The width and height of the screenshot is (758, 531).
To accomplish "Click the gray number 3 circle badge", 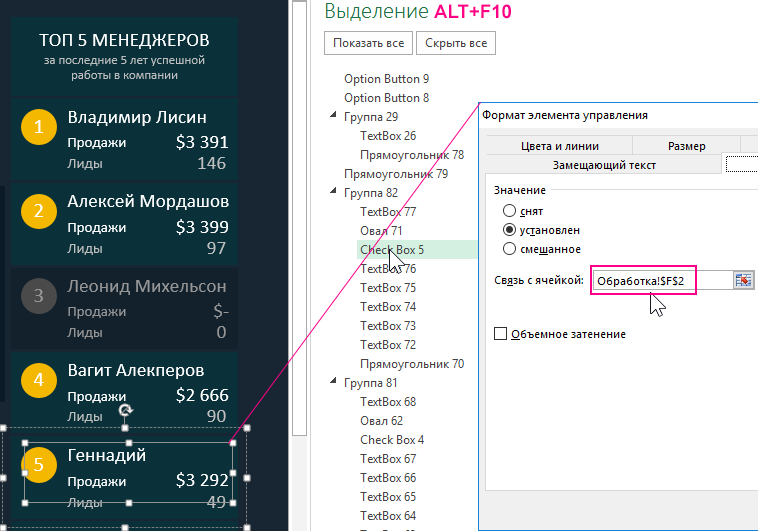I will coord(39,296).
